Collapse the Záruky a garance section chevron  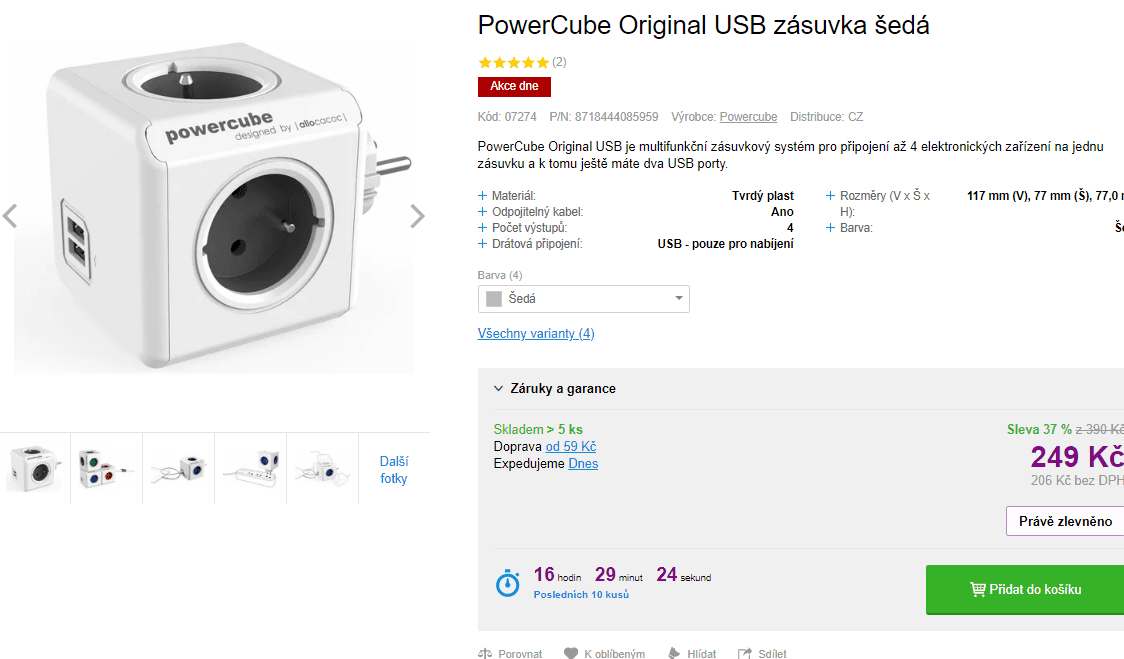497,388
